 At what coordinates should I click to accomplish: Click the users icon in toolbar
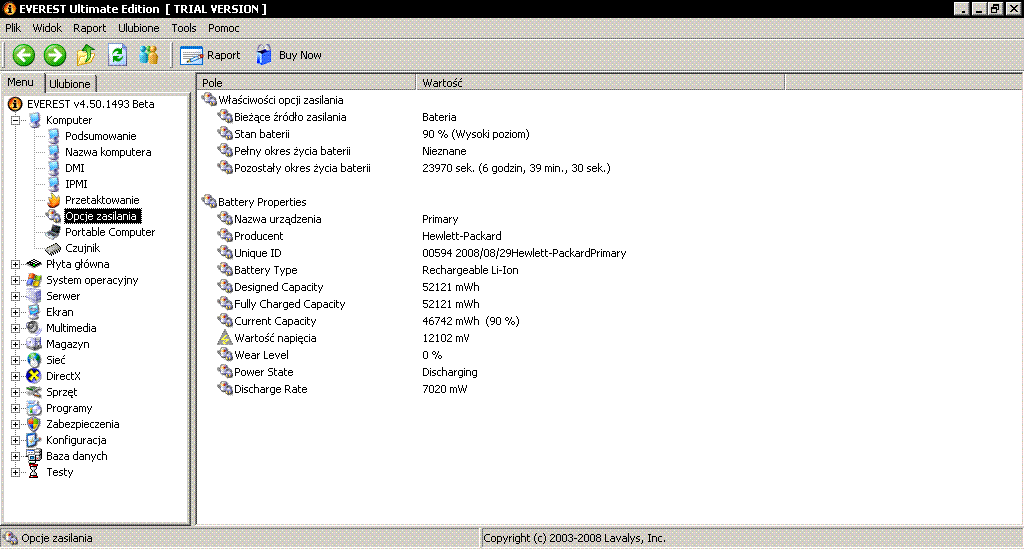click(x=149, y=55)
